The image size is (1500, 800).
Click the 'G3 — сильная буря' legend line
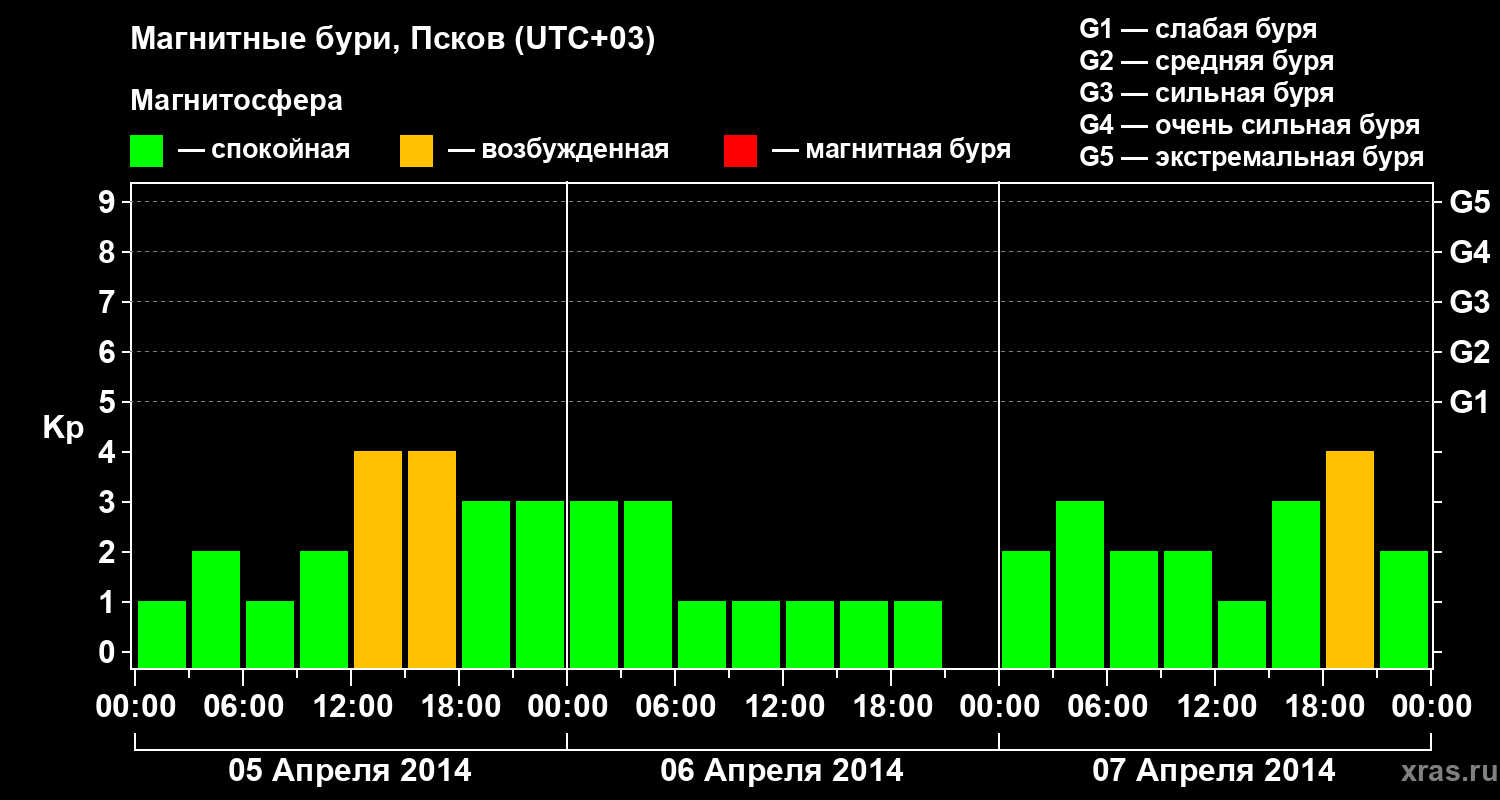1206,93
